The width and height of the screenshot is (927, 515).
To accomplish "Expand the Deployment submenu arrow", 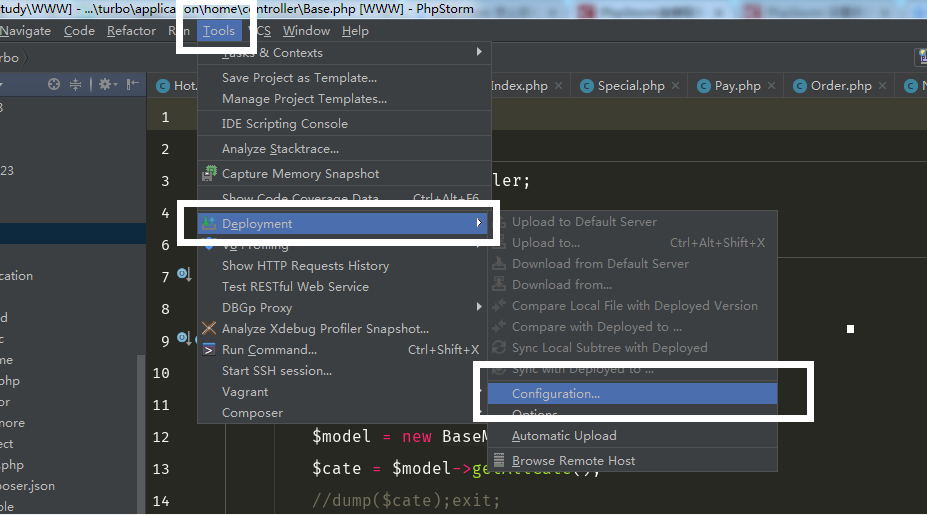I will click(x=479, y=223).
